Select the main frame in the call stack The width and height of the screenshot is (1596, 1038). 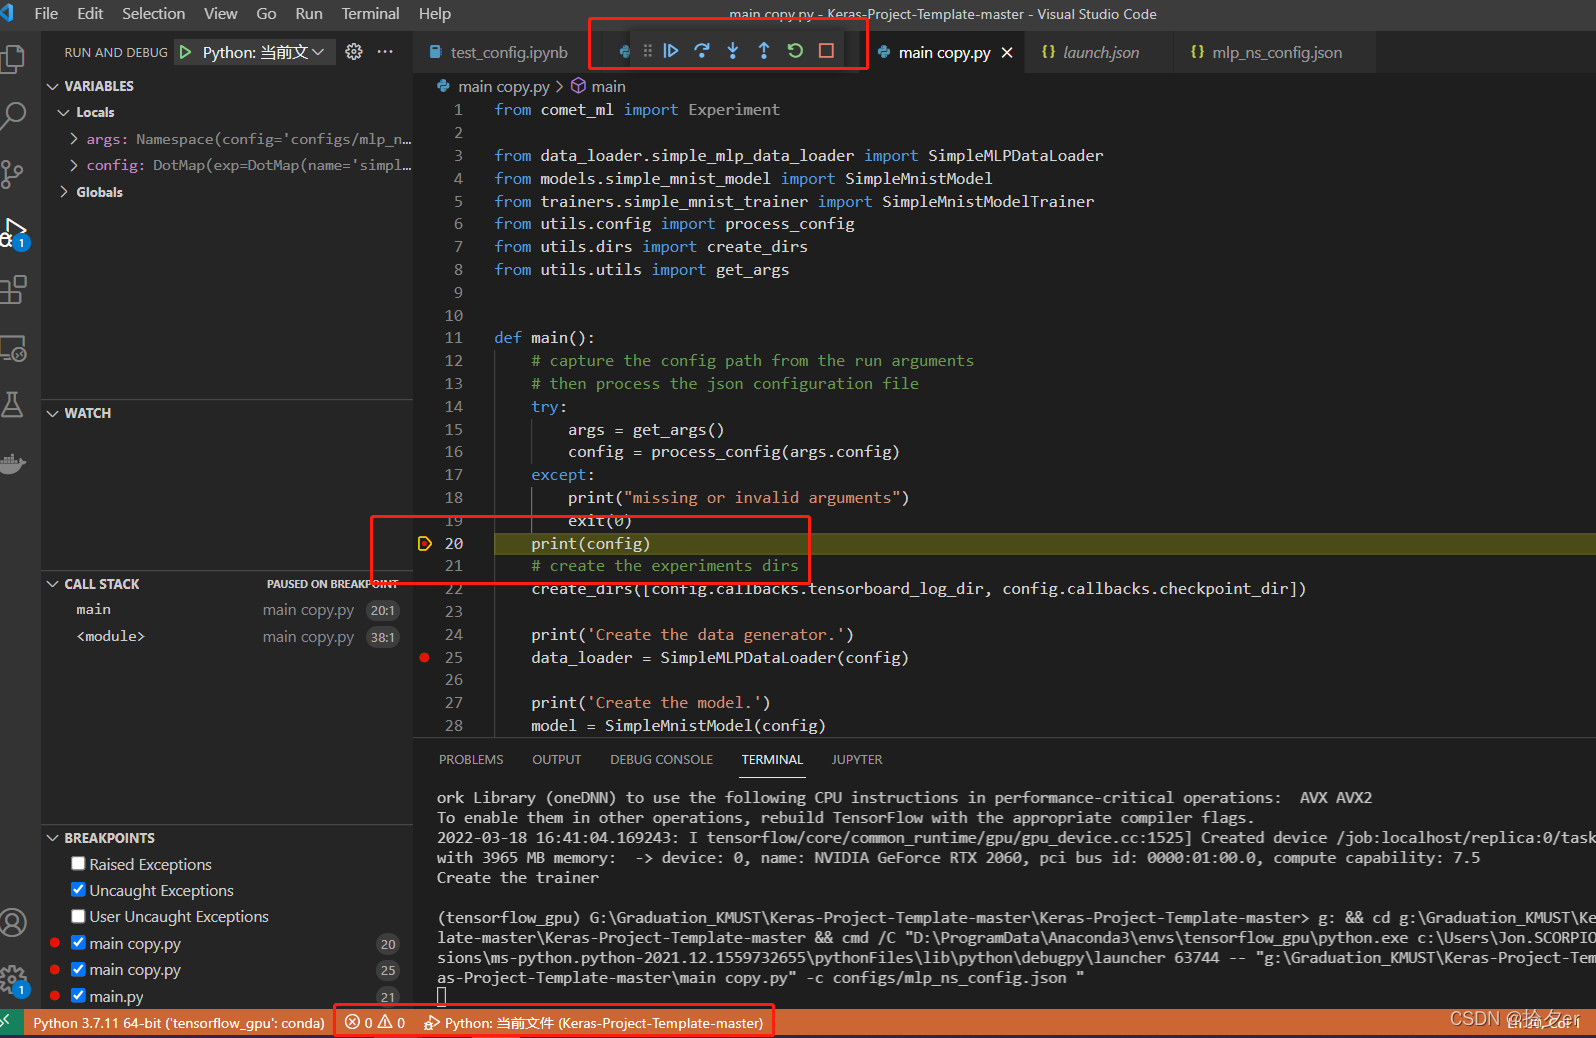[x=227, y=610]
